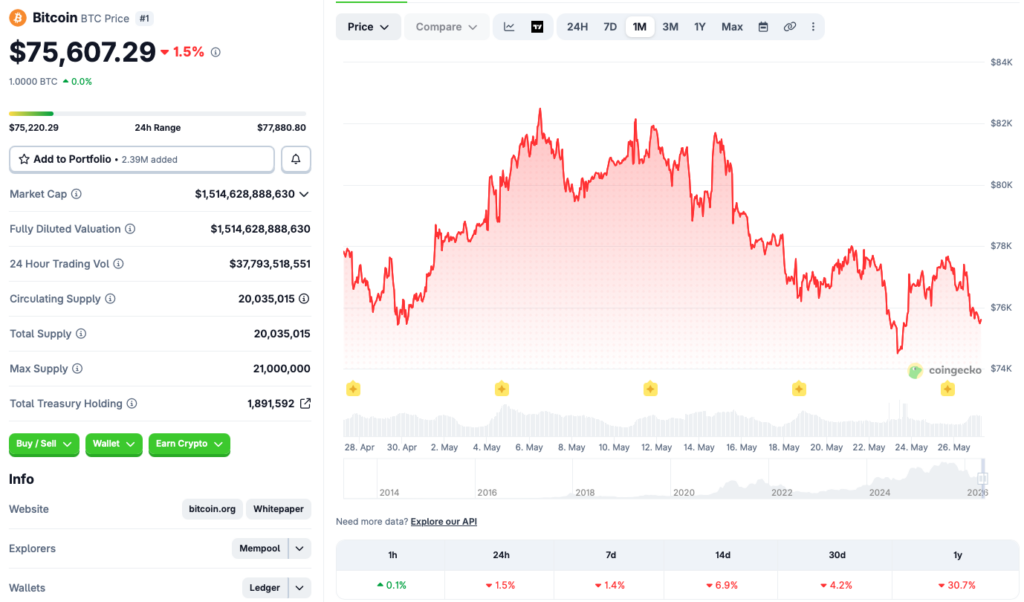Open the Wallet dropdown
Screen dimensions: 1024x602
click(x=114, y=444)
